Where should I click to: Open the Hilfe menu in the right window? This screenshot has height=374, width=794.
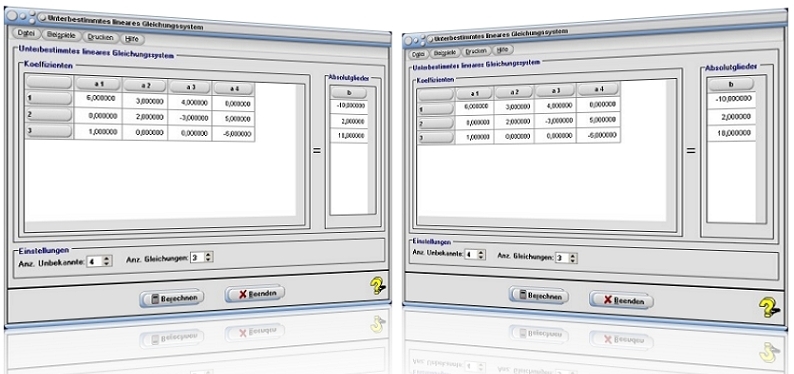(x=502, y=50)
